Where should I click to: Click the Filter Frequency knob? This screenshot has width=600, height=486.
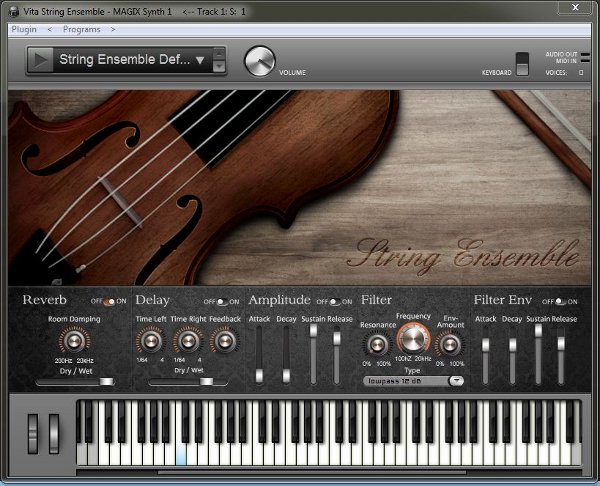point(413,338)
